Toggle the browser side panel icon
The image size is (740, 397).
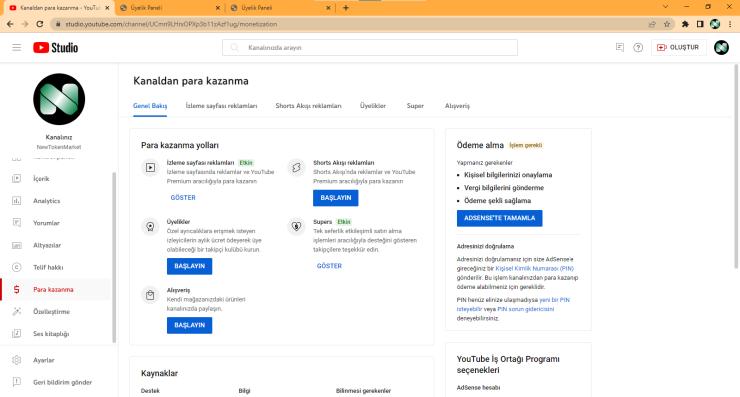pos(700,24)
